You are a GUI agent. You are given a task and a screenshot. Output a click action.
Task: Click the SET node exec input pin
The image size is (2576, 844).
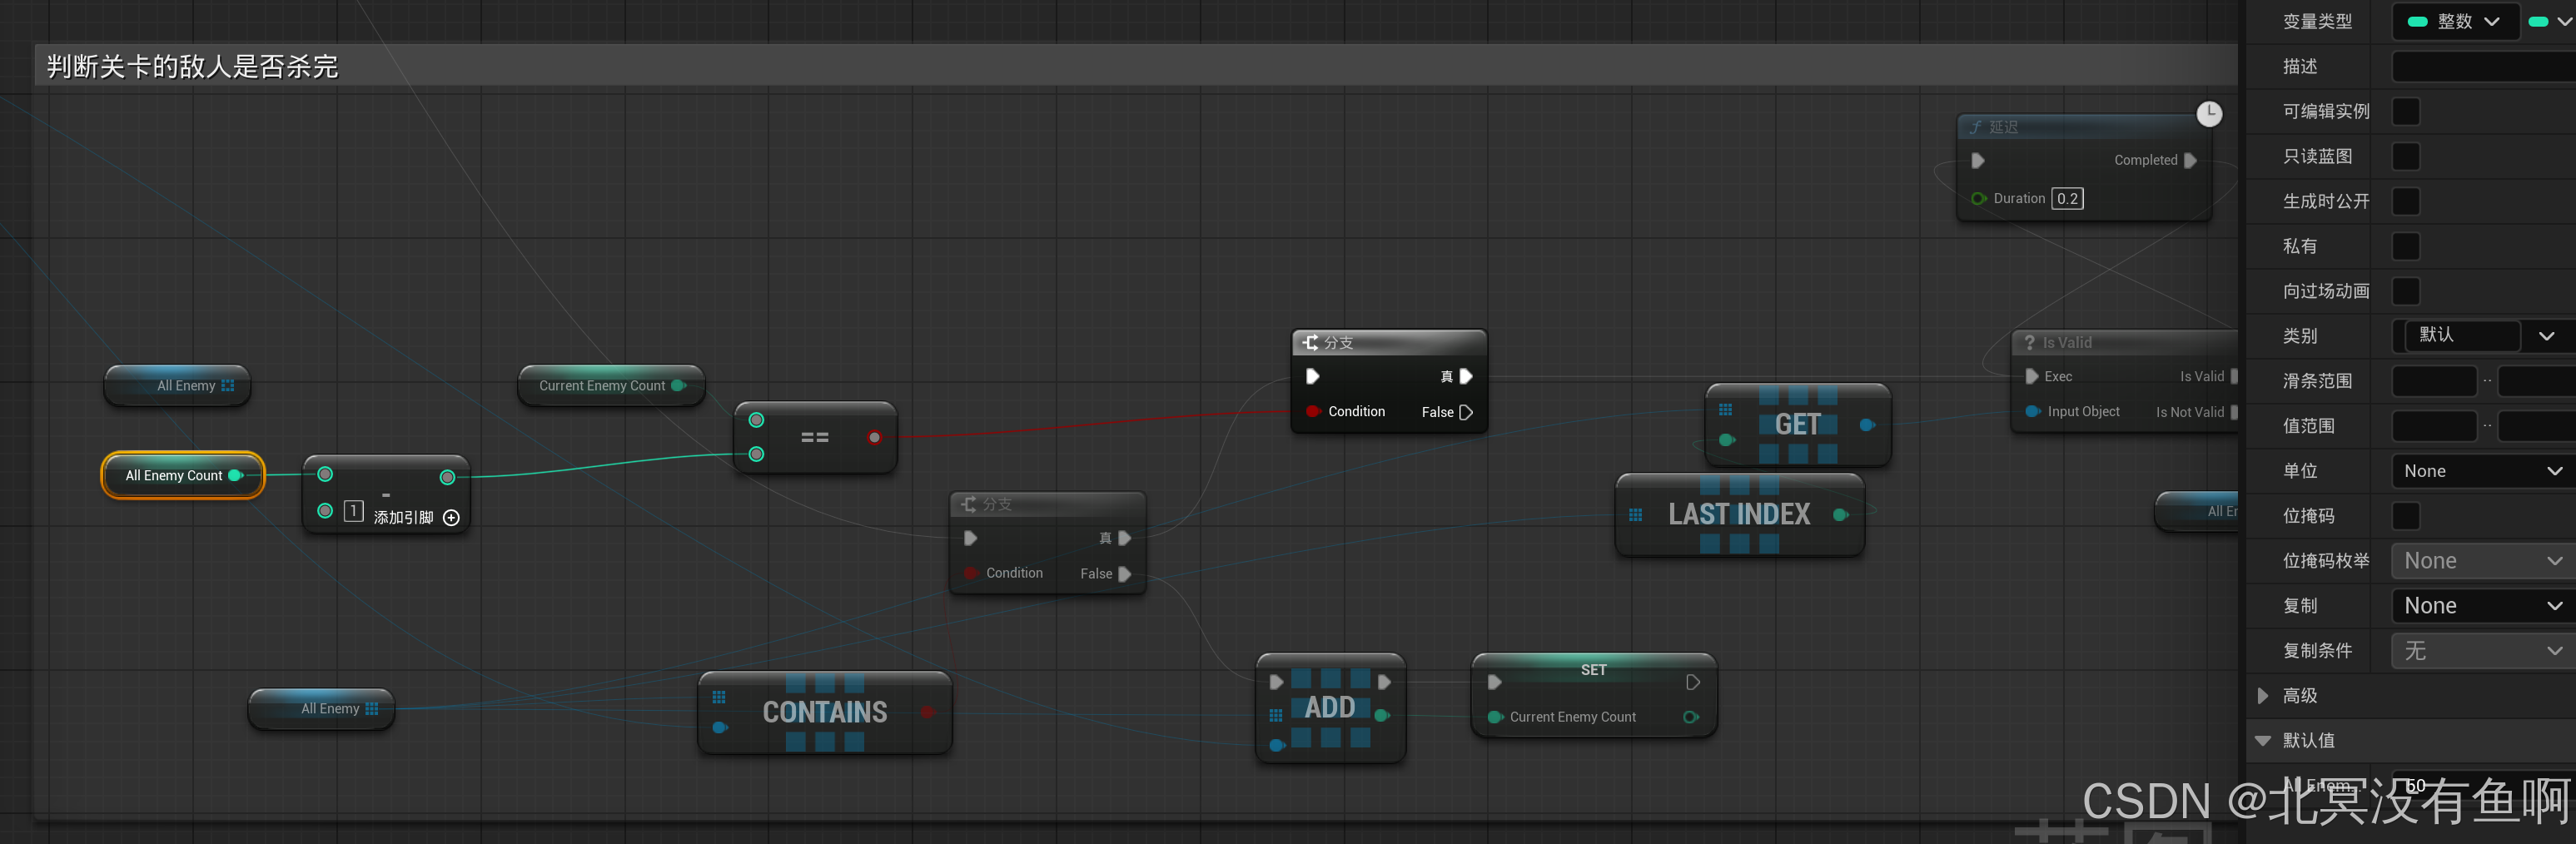(x=1494, y=682)
